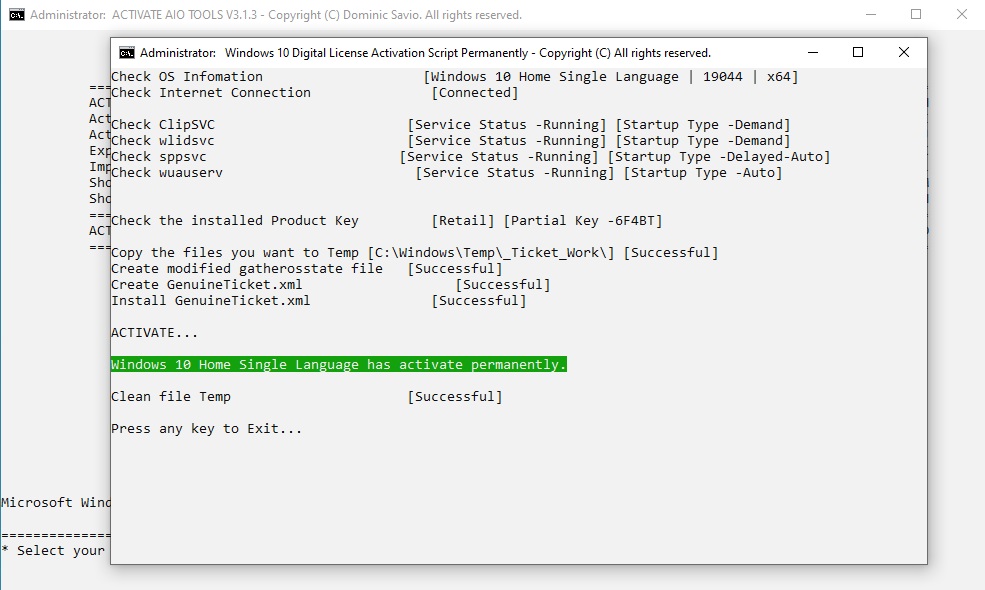Click the green highlighted activation success message

pos(338,365)
